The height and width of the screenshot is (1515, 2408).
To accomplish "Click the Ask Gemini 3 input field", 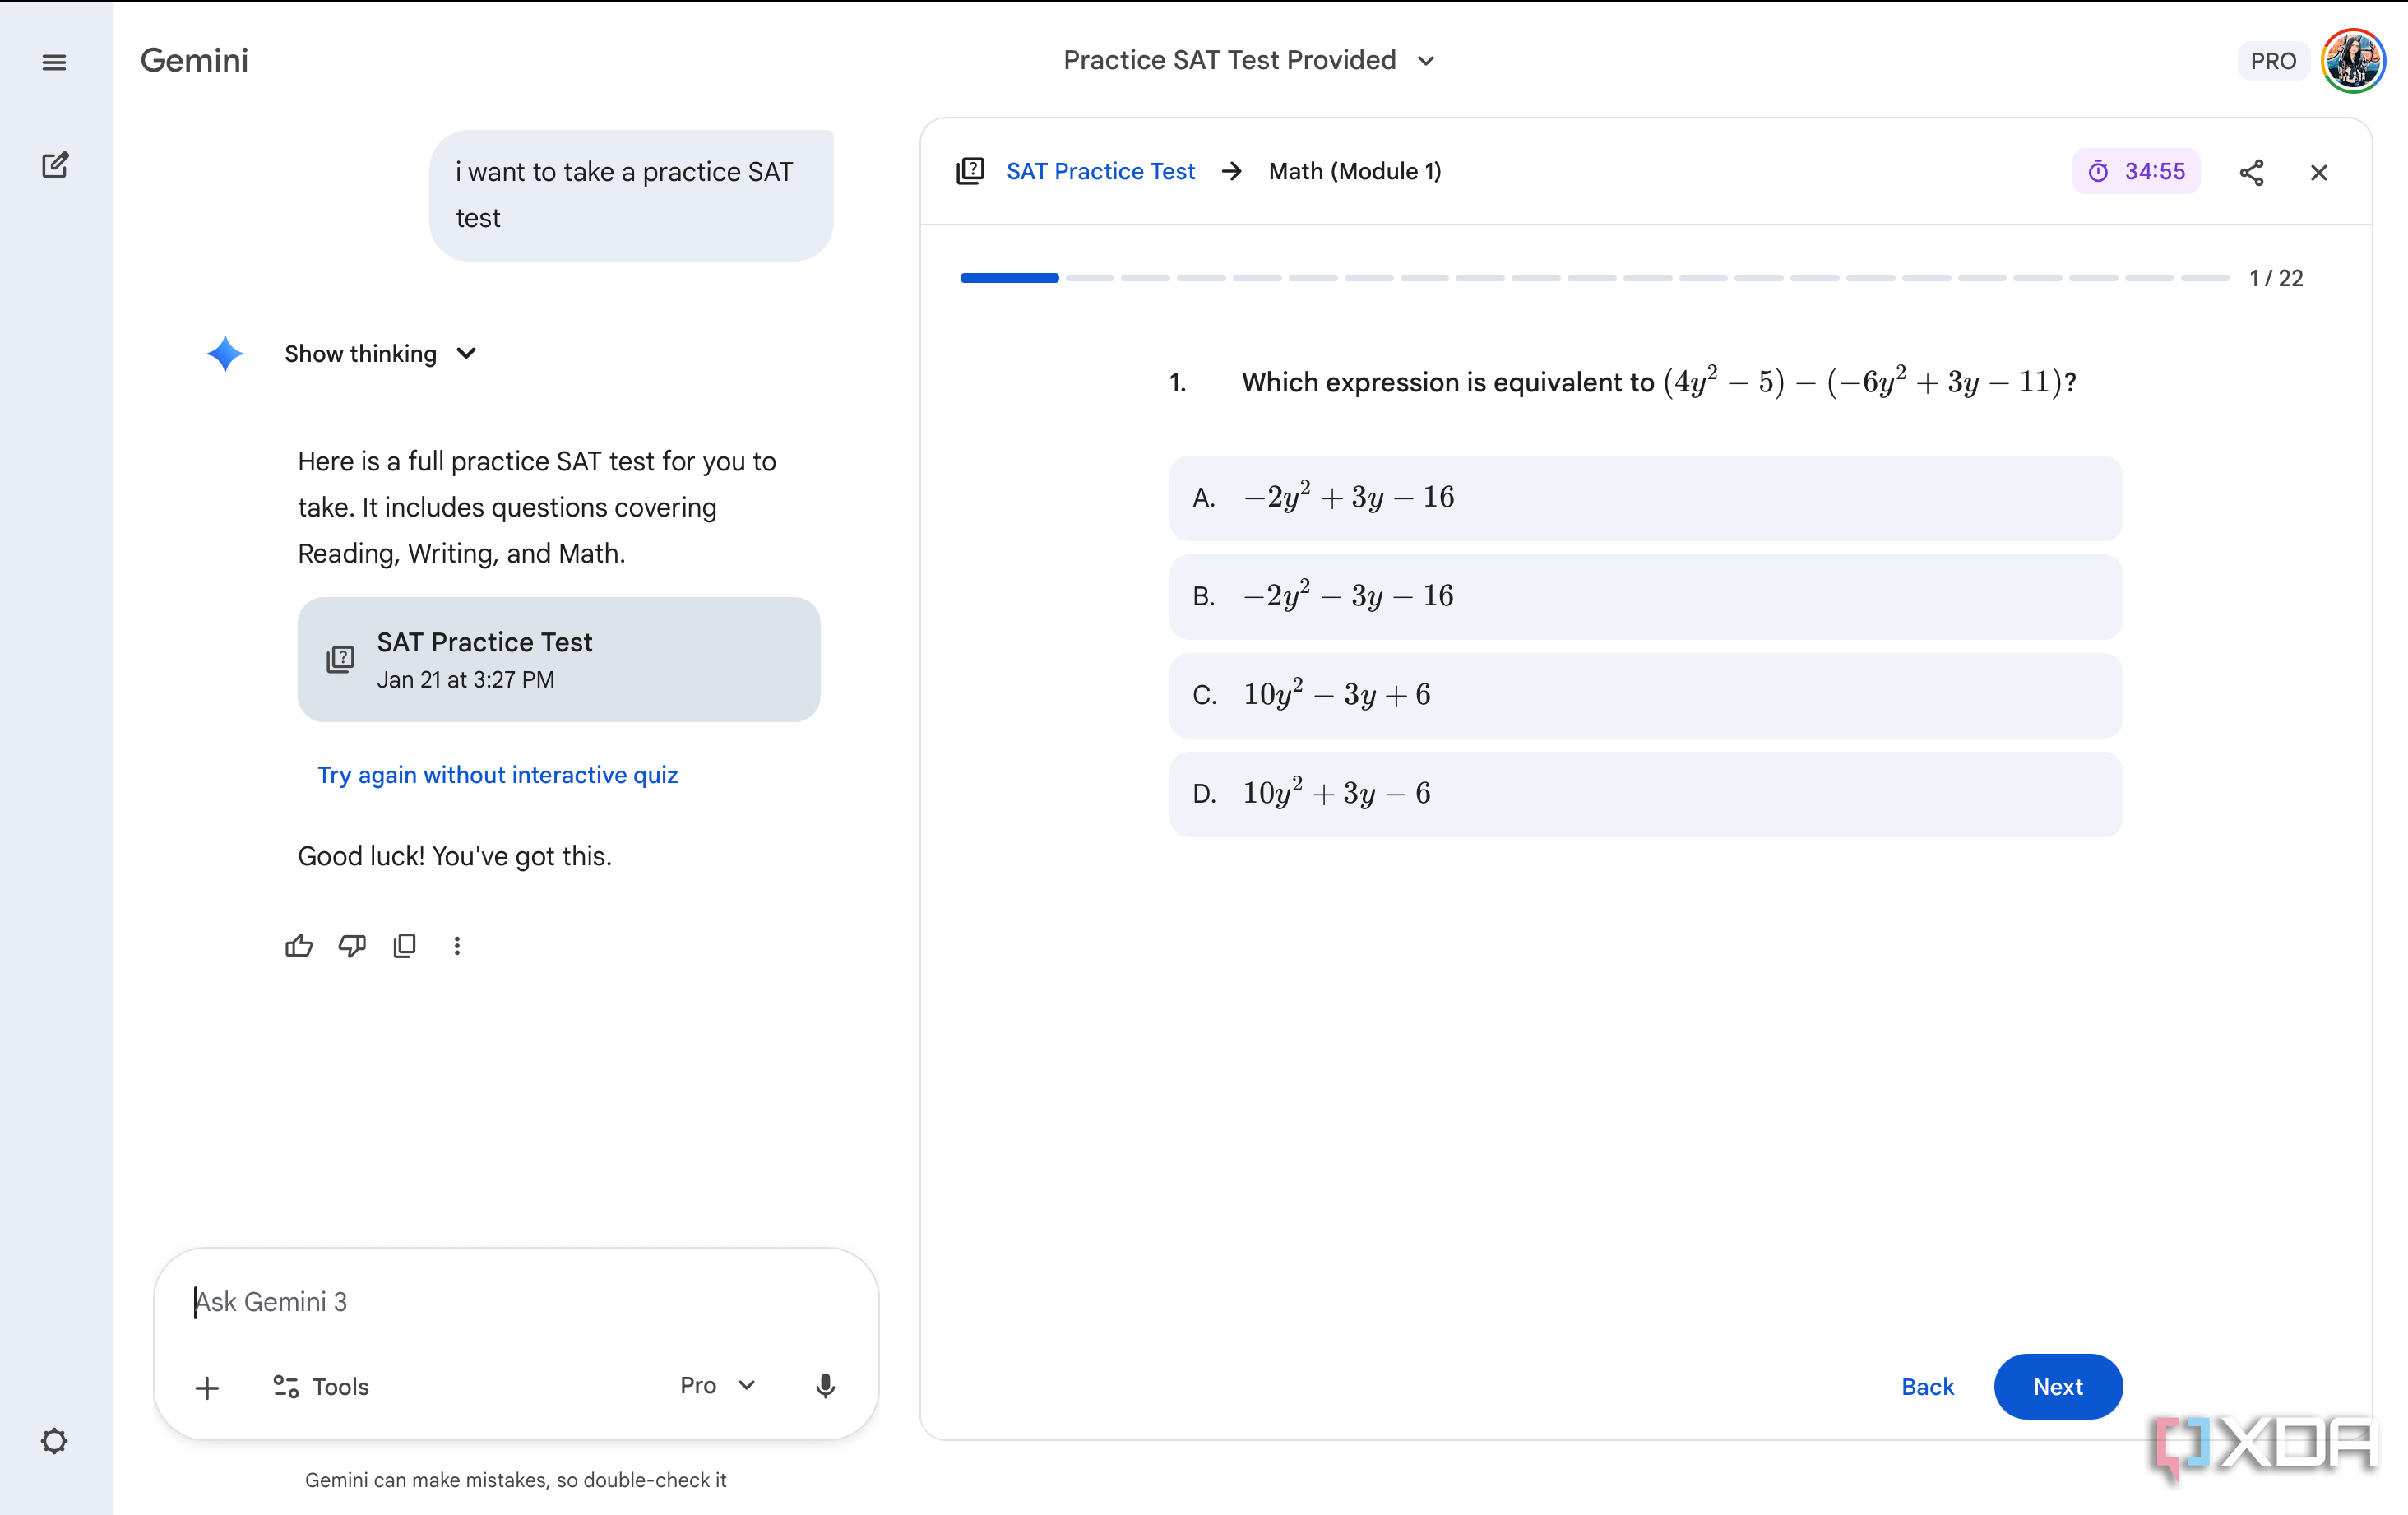I will click(x=515, y=1302).
